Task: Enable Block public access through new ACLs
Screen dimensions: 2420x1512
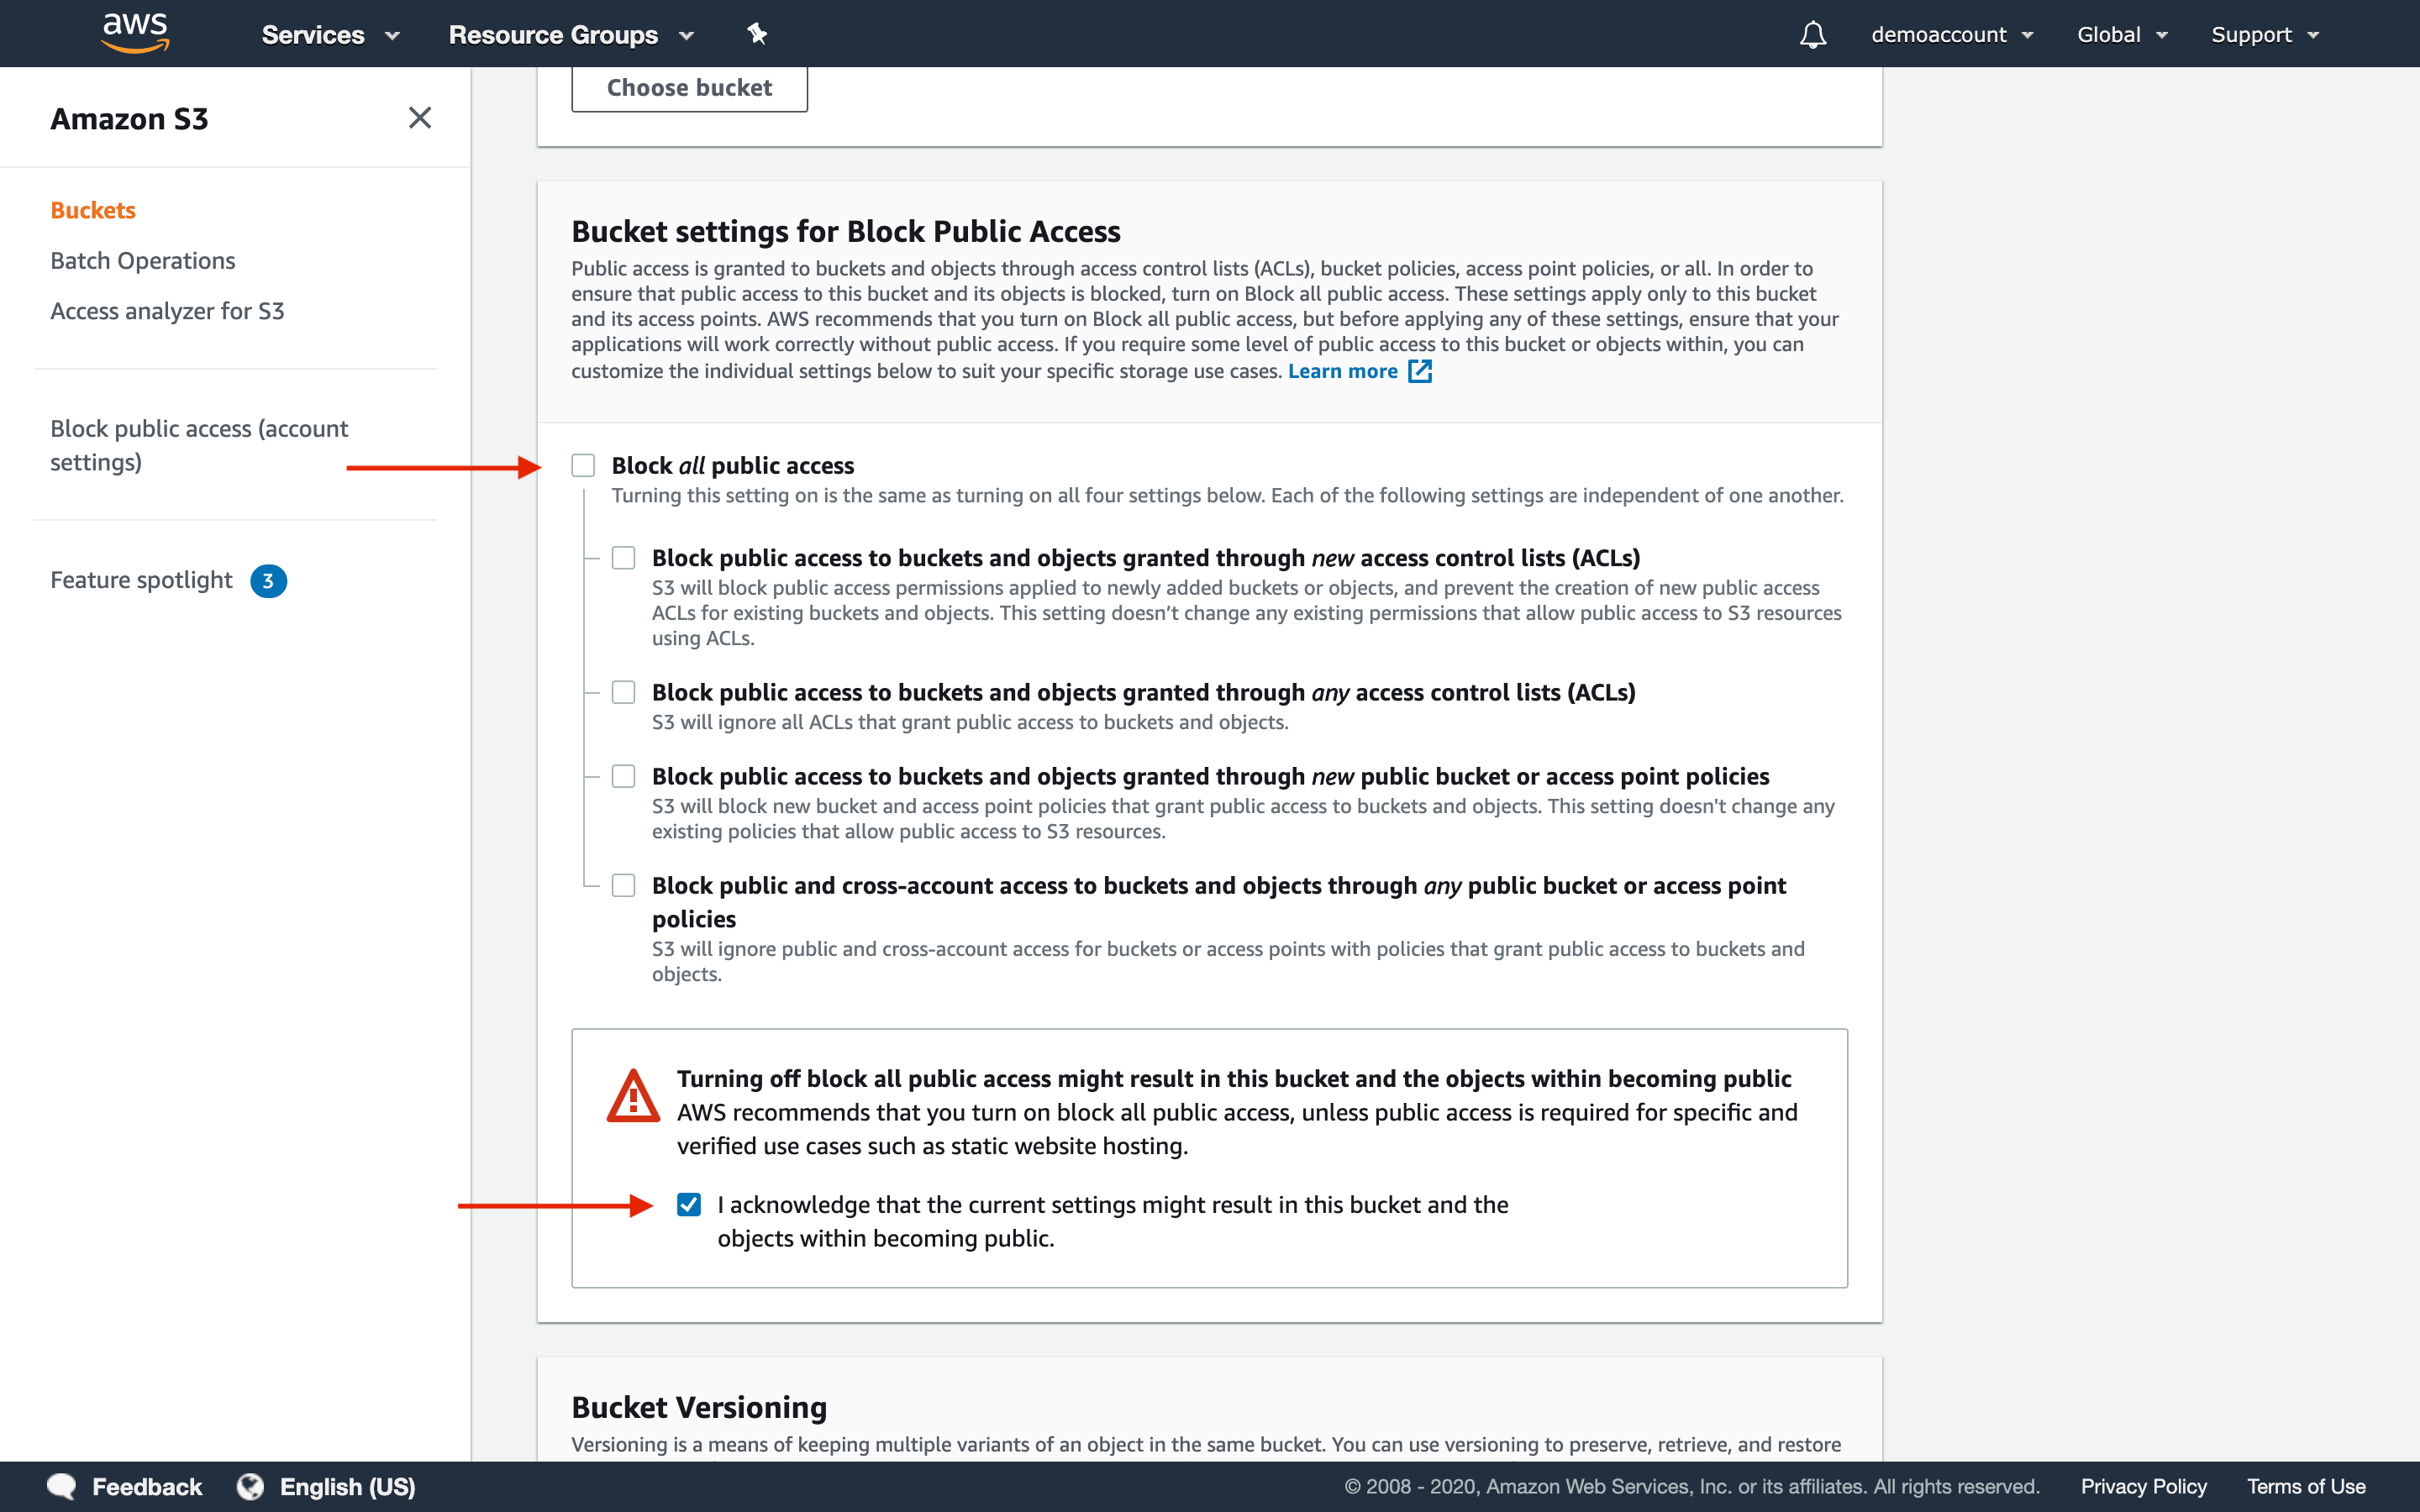Action: click(623, 558)
